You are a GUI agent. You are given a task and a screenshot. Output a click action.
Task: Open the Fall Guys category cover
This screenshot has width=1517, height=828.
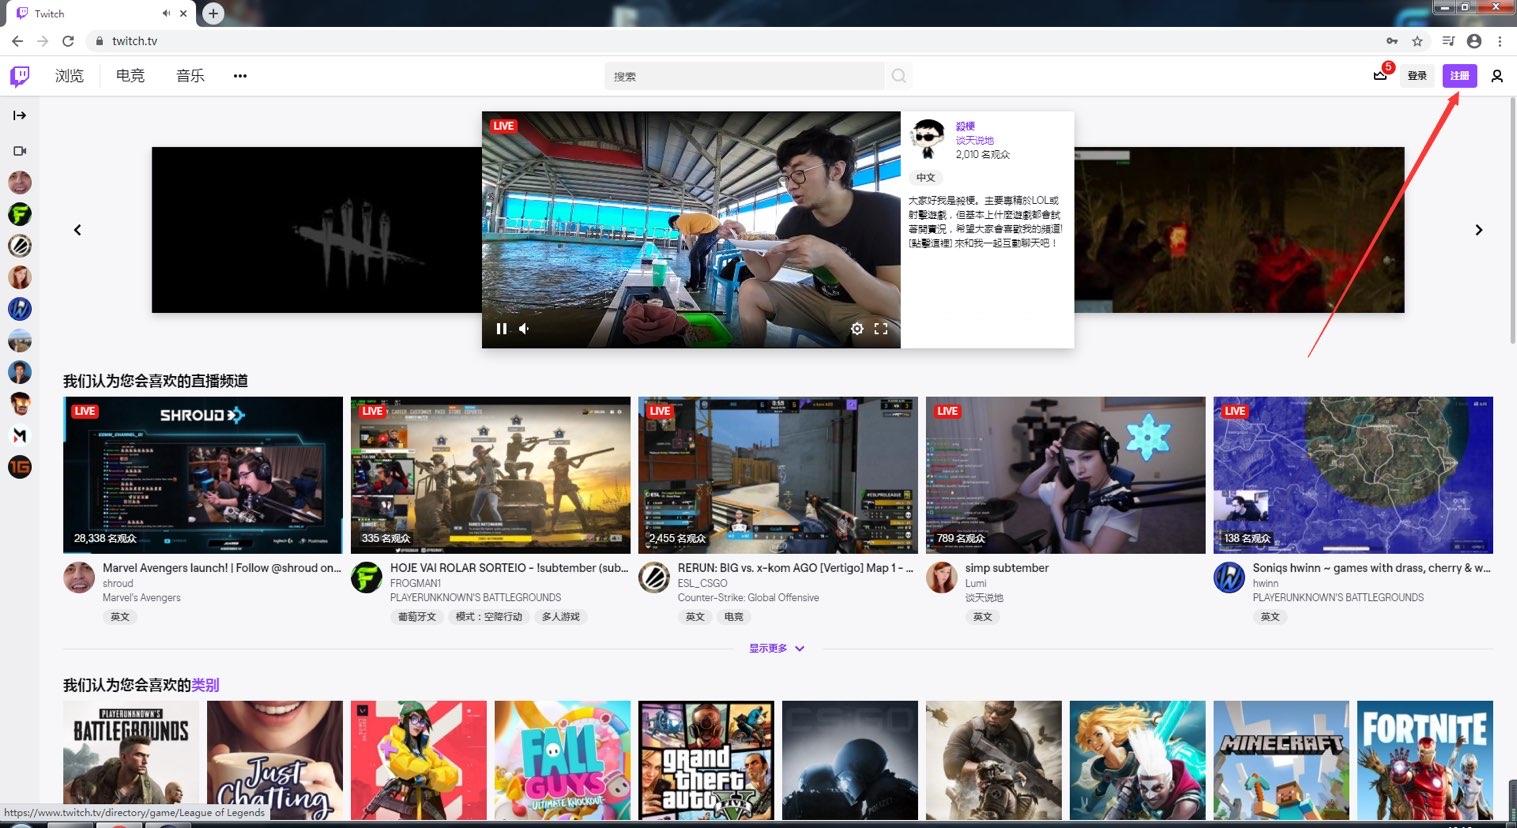(562, 760)
